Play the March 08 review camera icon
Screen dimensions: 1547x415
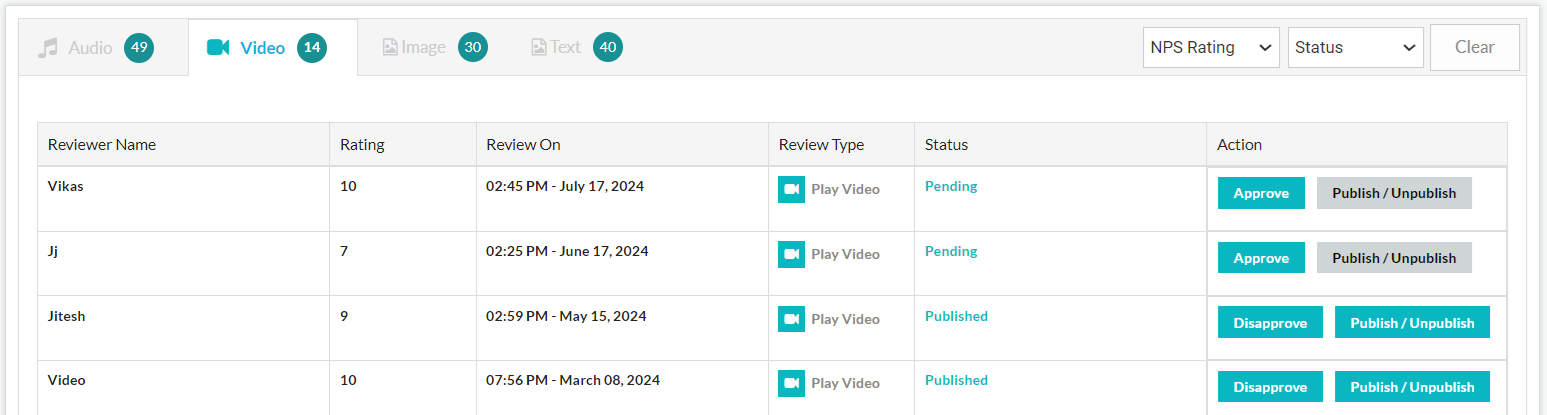click(x=791, y=383)
